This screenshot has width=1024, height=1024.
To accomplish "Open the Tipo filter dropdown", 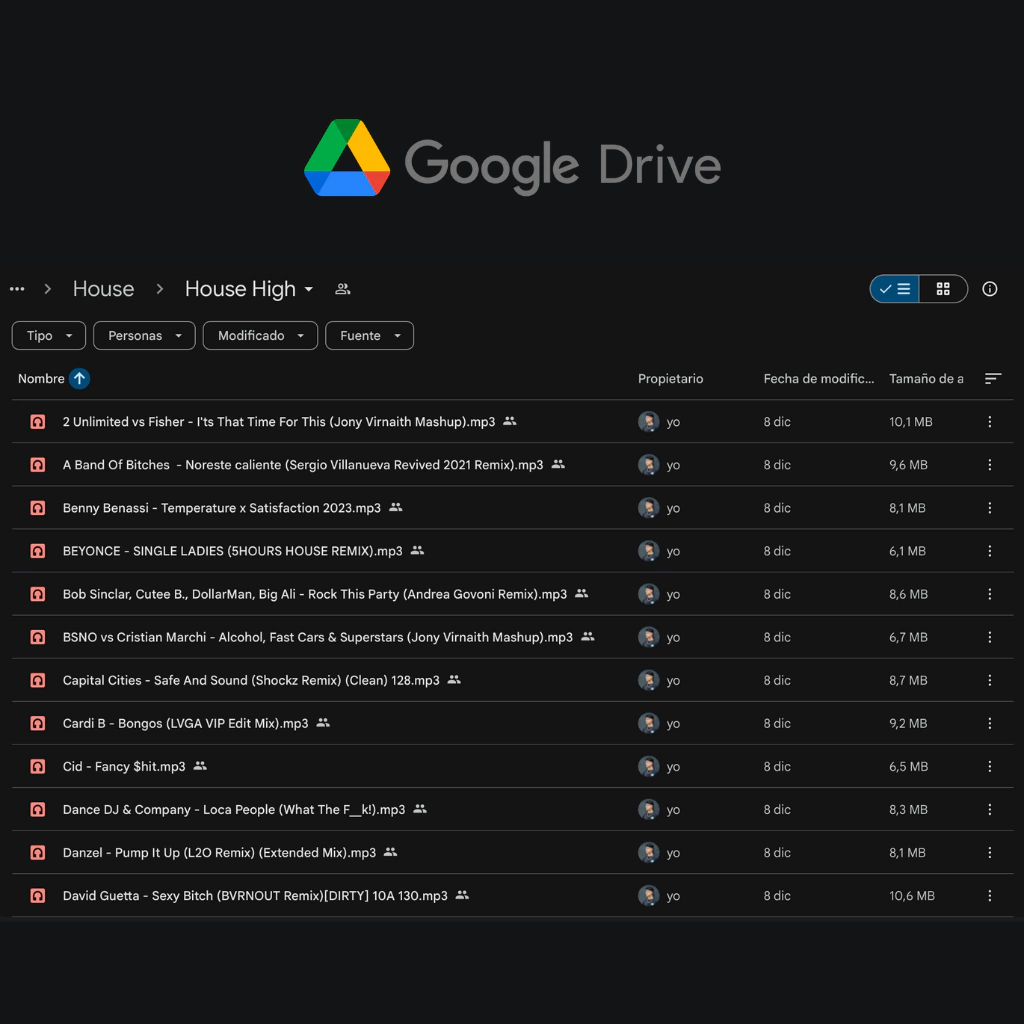I will click(49, 336).
